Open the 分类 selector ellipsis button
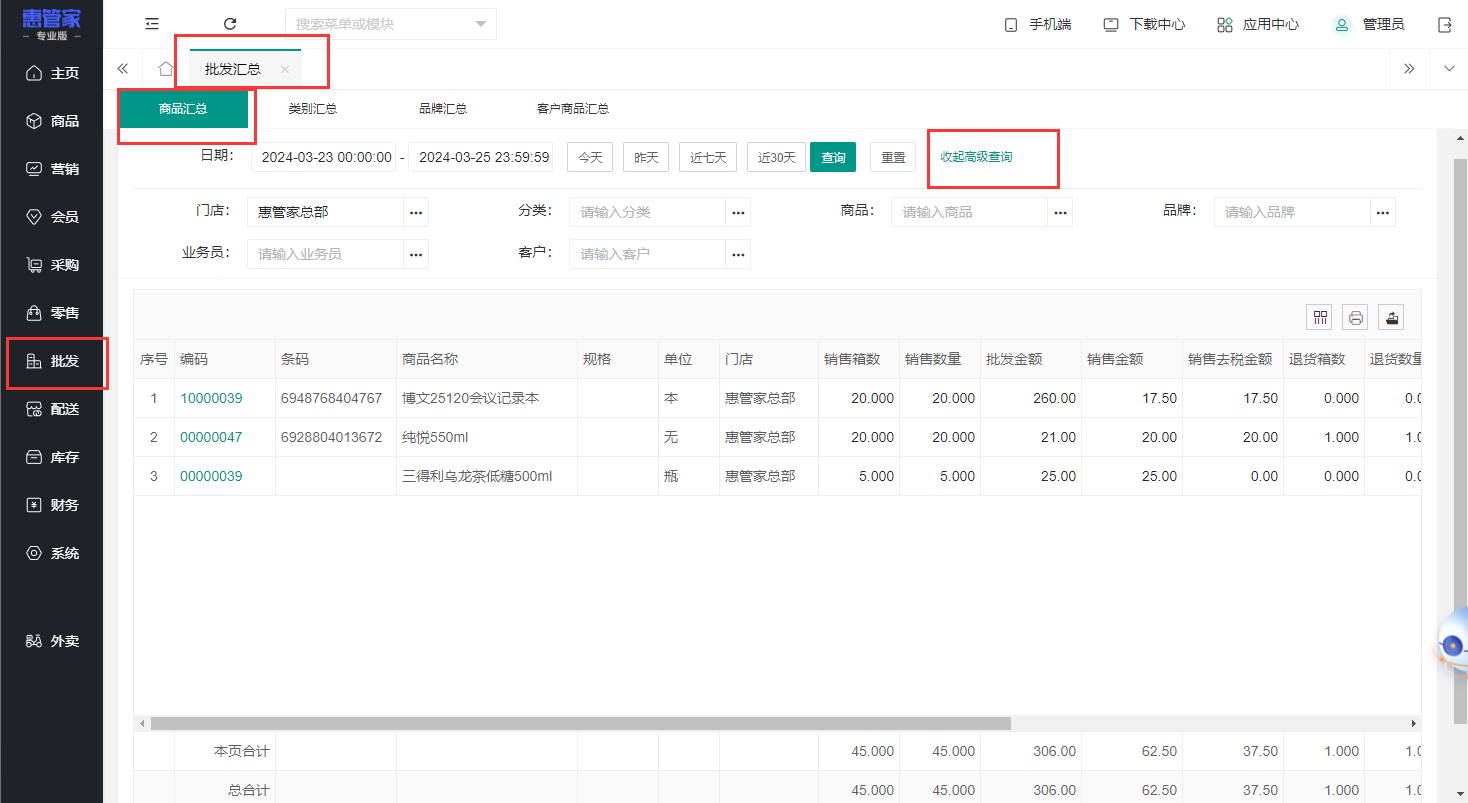 [x=738, y=212]
